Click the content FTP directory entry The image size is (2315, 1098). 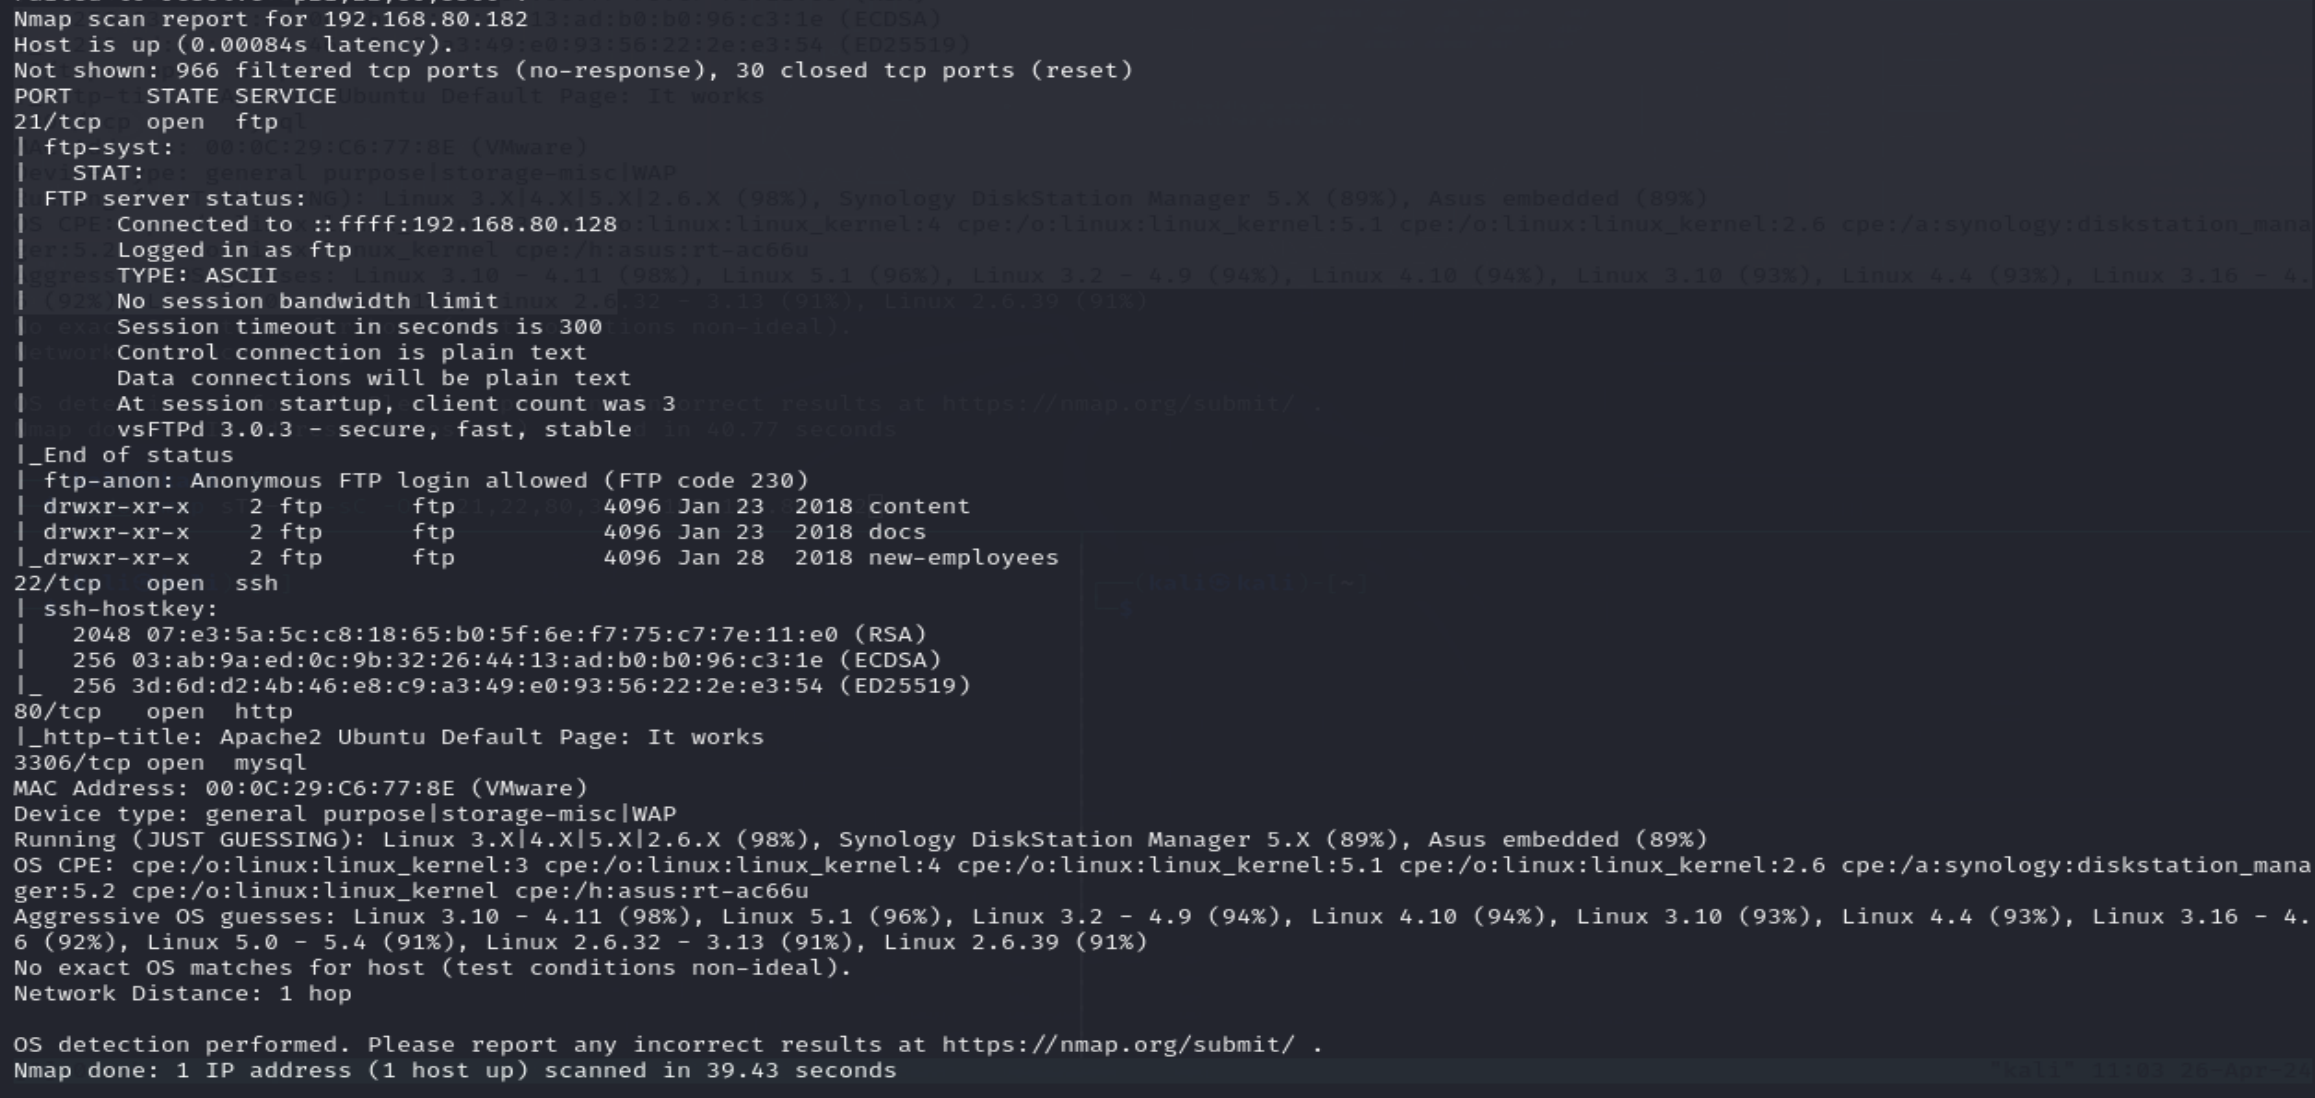pyautogui.click(x=918, y=507)
